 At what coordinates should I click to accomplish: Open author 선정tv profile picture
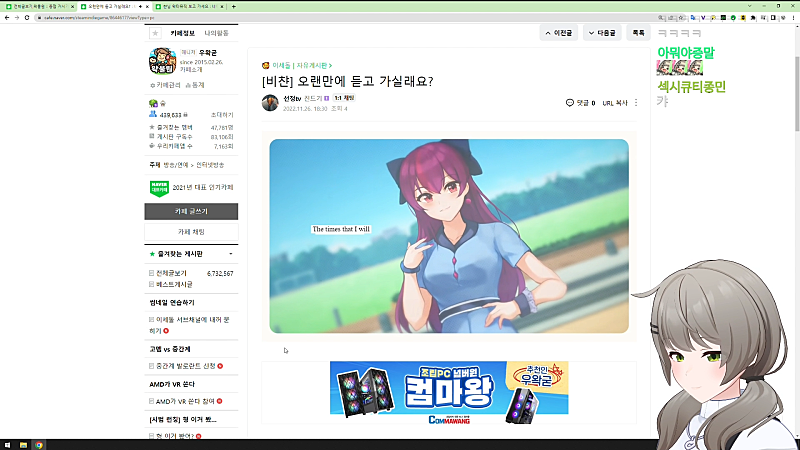pos(270,103)
